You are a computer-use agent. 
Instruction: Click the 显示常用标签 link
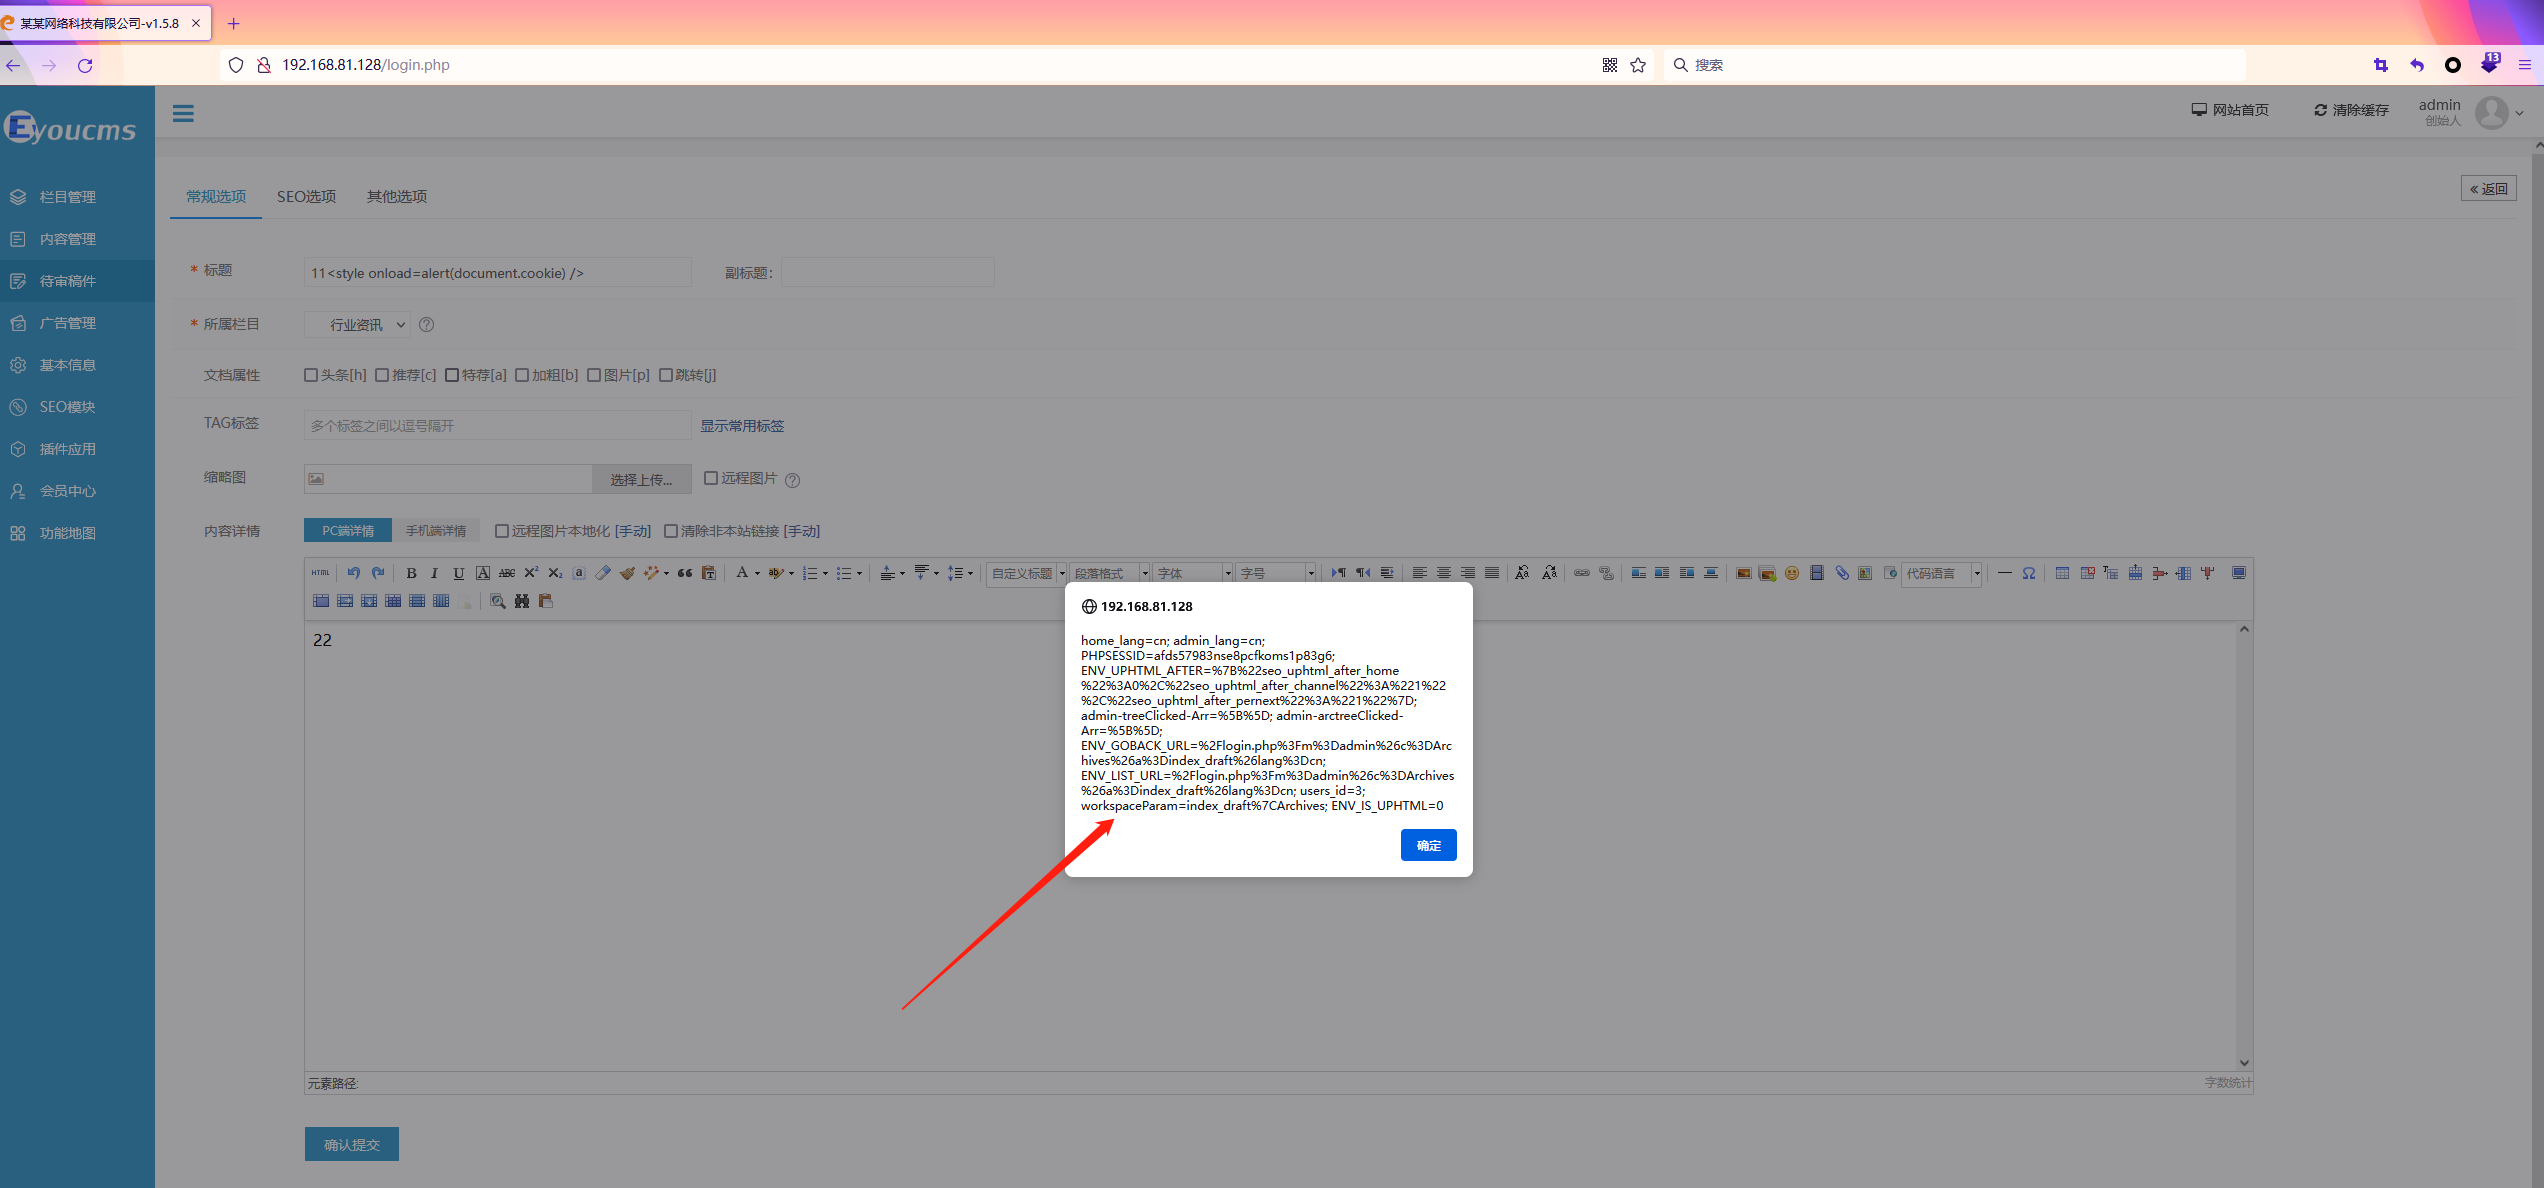click(x=742, y=426)
